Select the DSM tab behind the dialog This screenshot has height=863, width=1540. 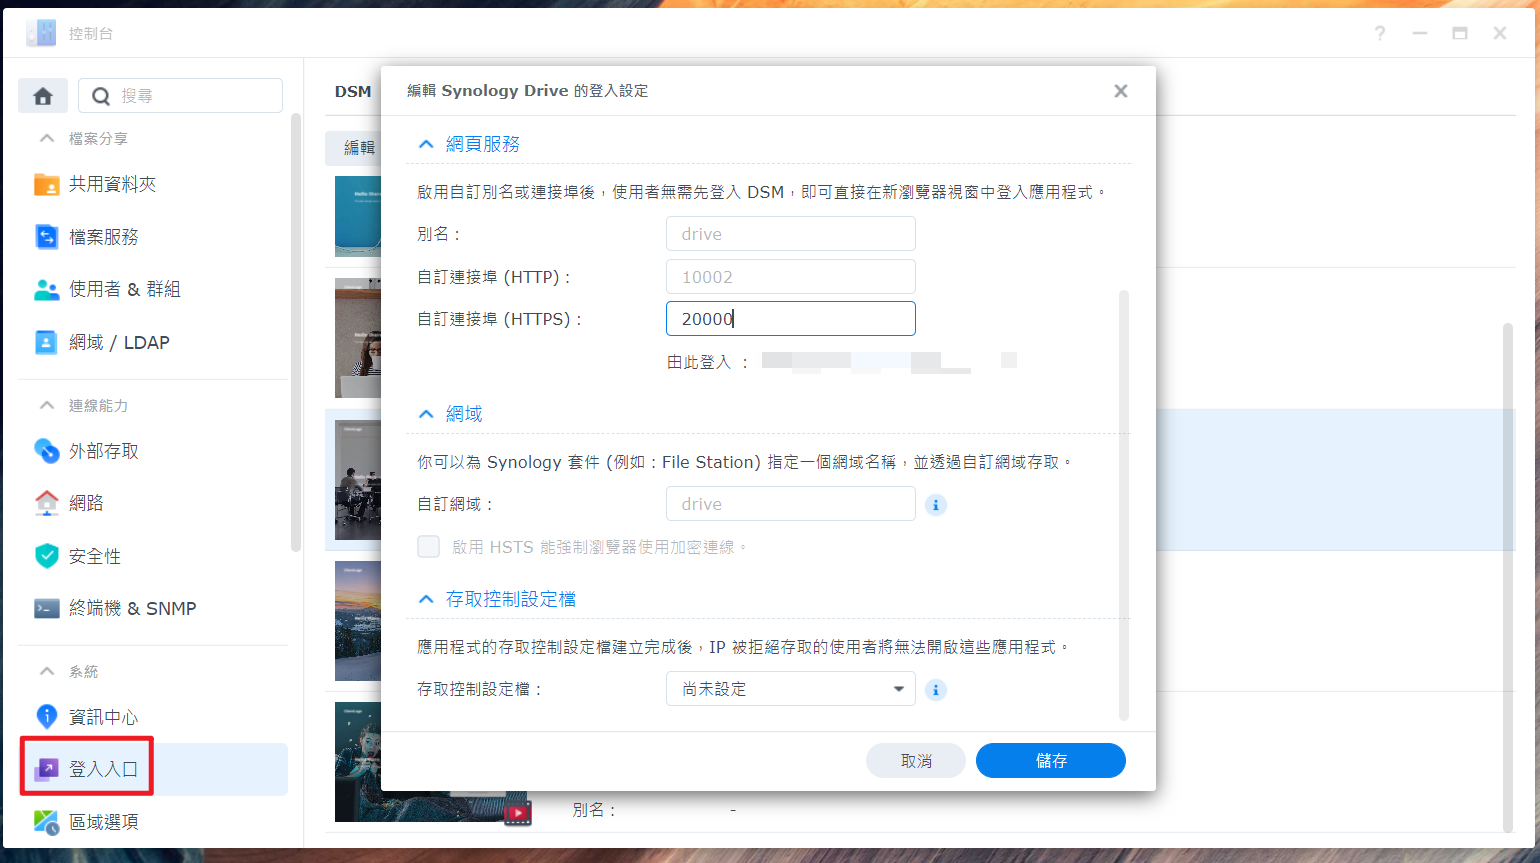[x=353, y=92]
